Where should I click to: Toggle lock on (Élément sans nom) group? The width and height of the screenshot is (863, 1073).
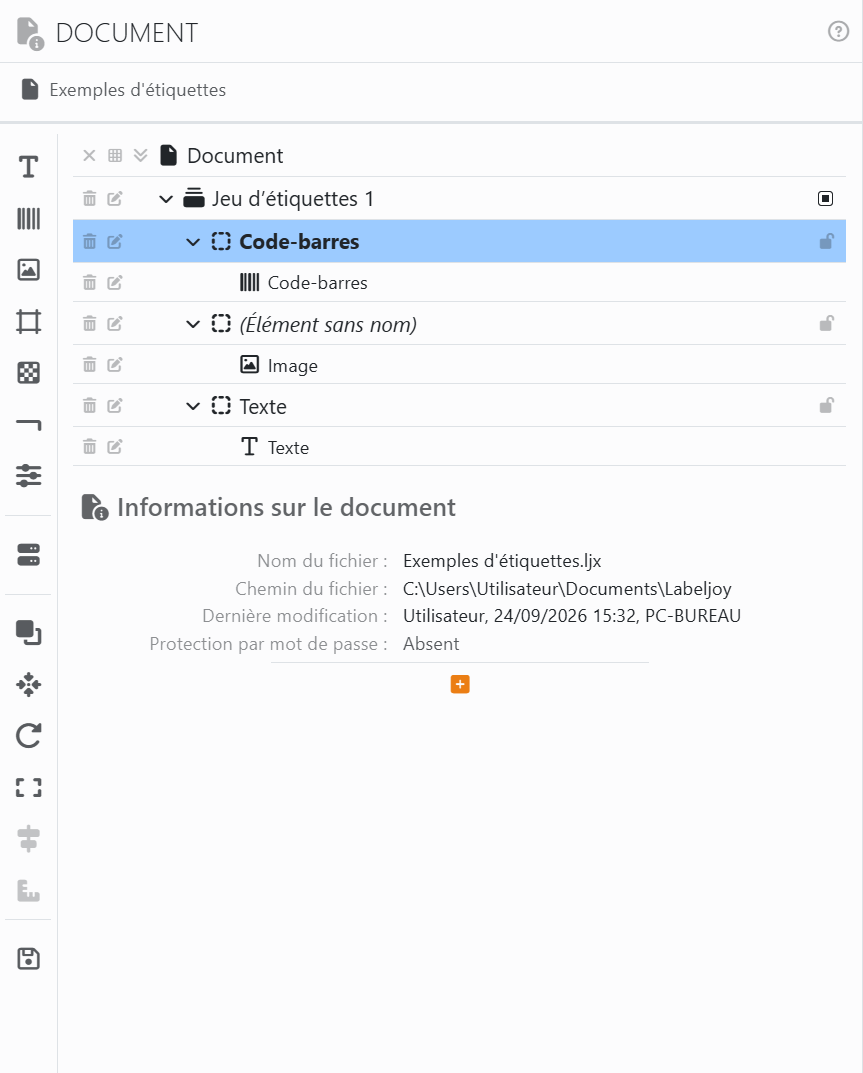click(826, 323)
